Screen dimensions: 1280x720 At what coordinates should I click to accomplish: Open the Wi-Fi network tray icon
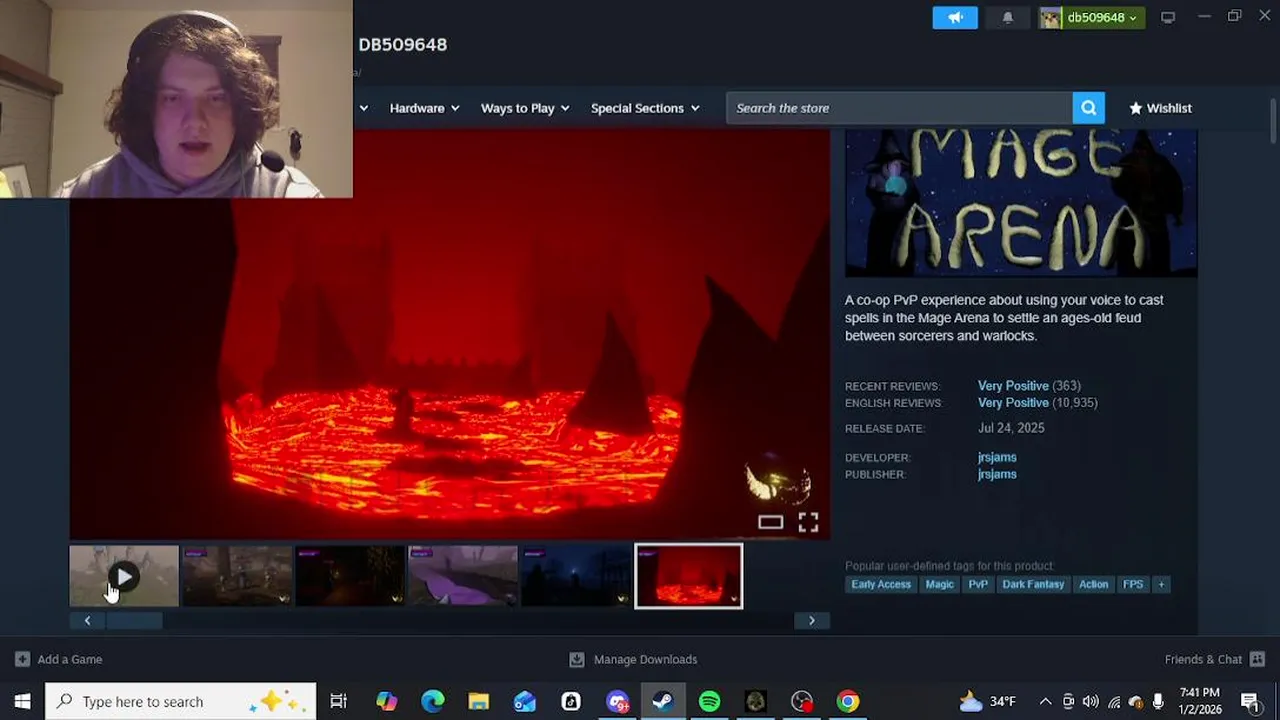point(1113,701)
